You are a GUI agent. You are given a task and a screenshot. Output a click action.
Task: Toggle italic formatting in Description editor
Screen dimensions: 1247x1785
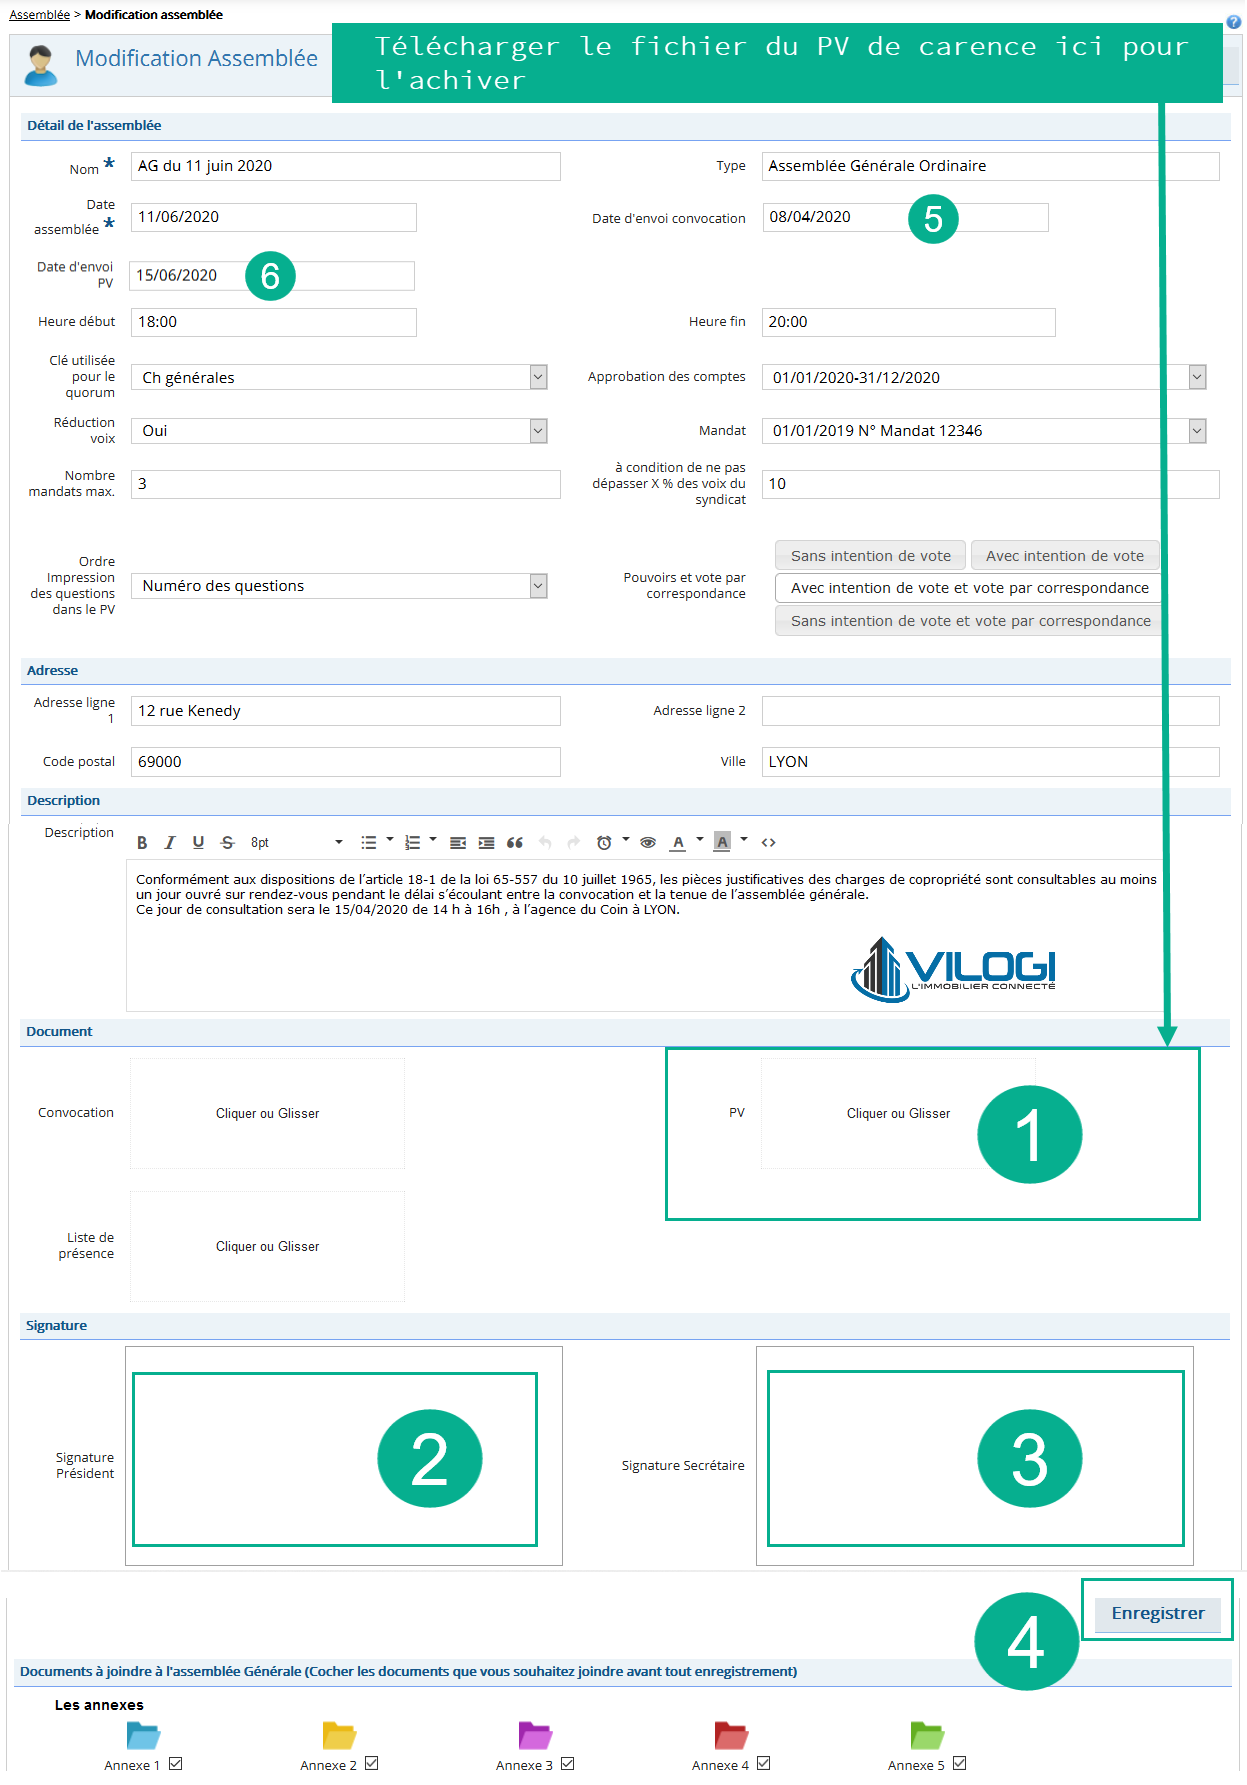click(170, 843)
